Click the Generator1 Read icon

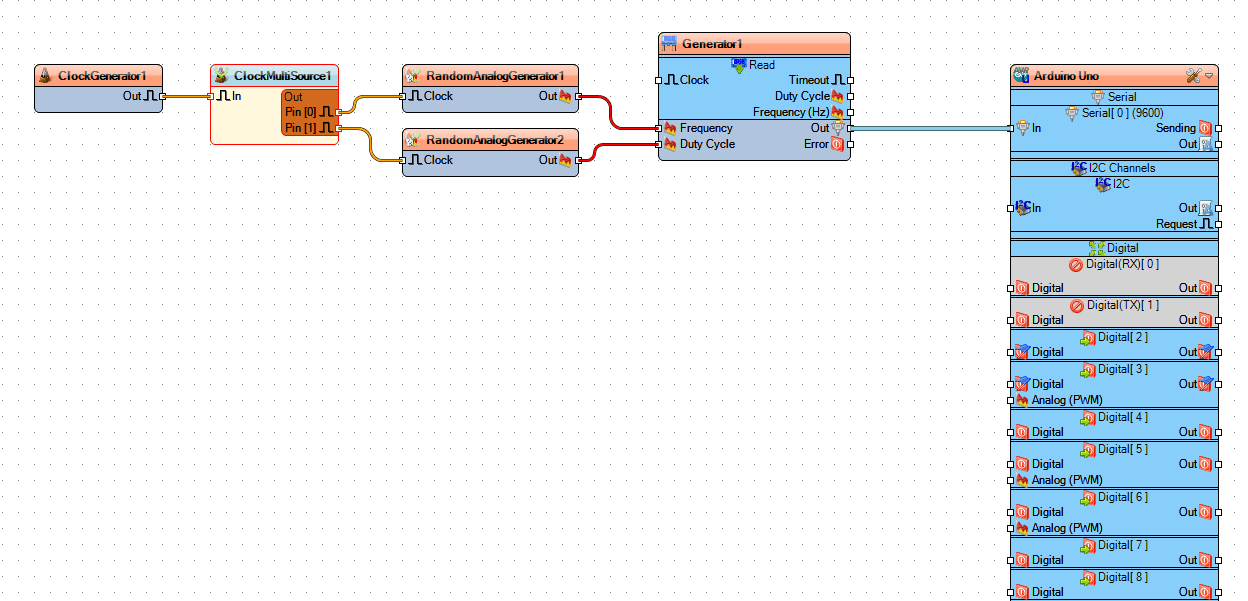click(739, 65)
